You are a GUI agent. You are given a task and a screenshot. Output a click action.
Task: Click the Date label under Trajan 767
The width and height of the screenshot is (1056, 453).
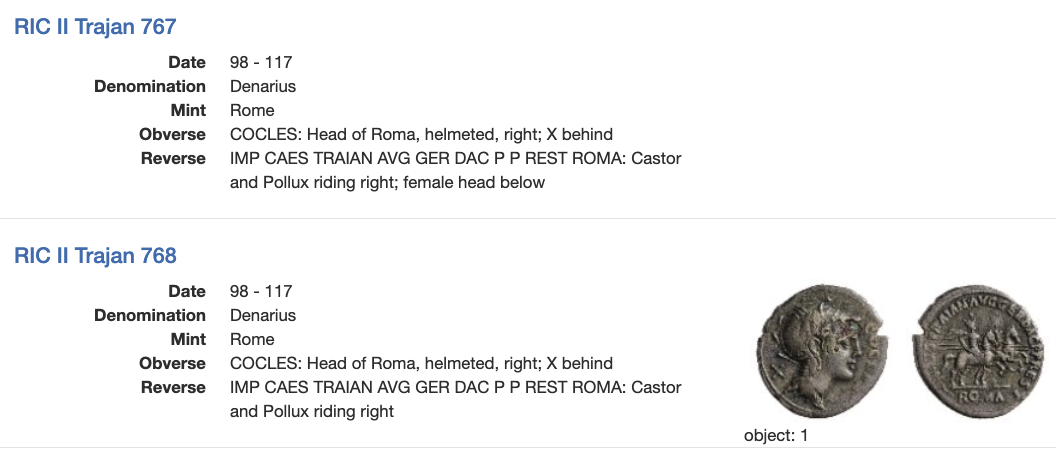(x=187, y=62)
